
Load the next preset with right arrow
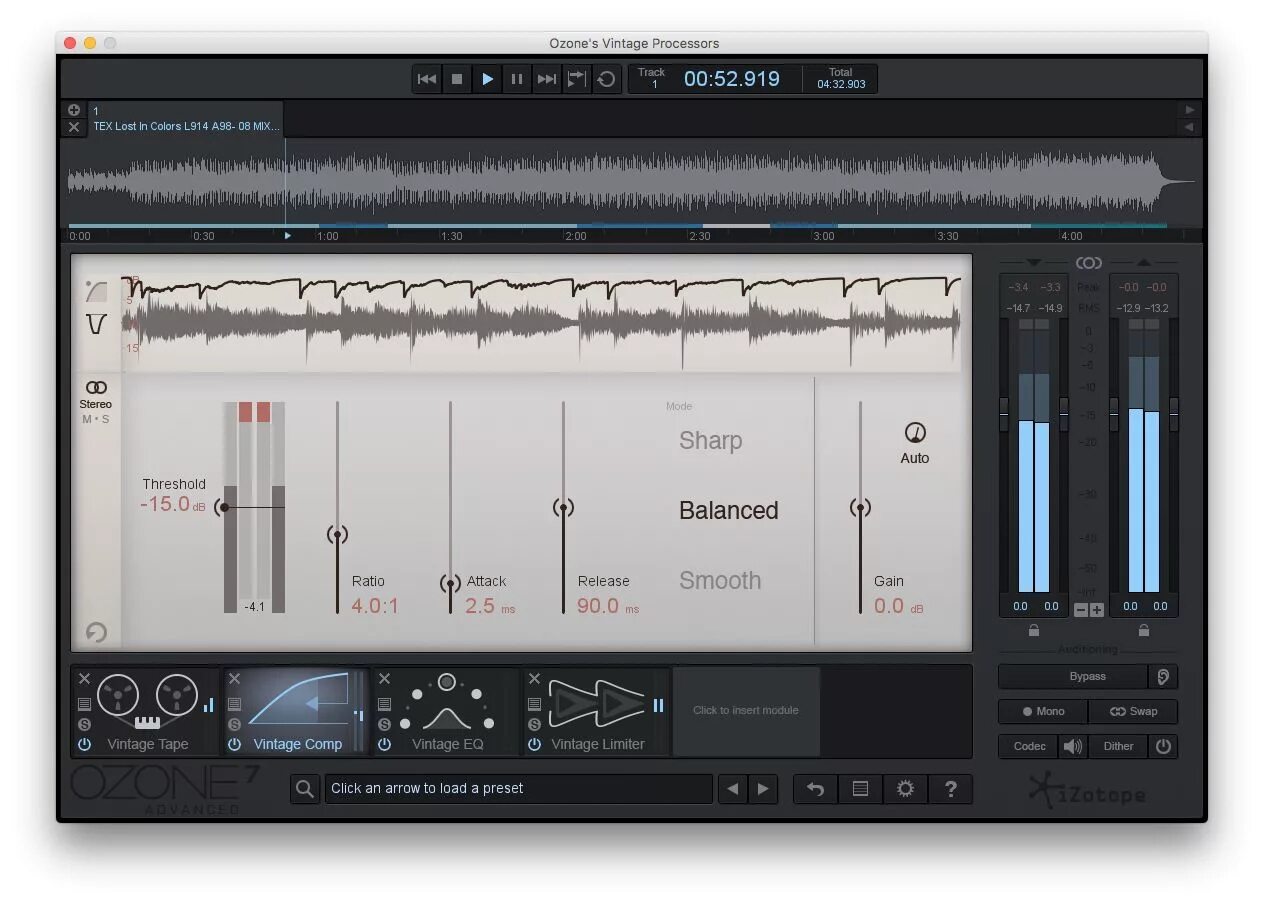pyautogui.click(x=763, y=789)
